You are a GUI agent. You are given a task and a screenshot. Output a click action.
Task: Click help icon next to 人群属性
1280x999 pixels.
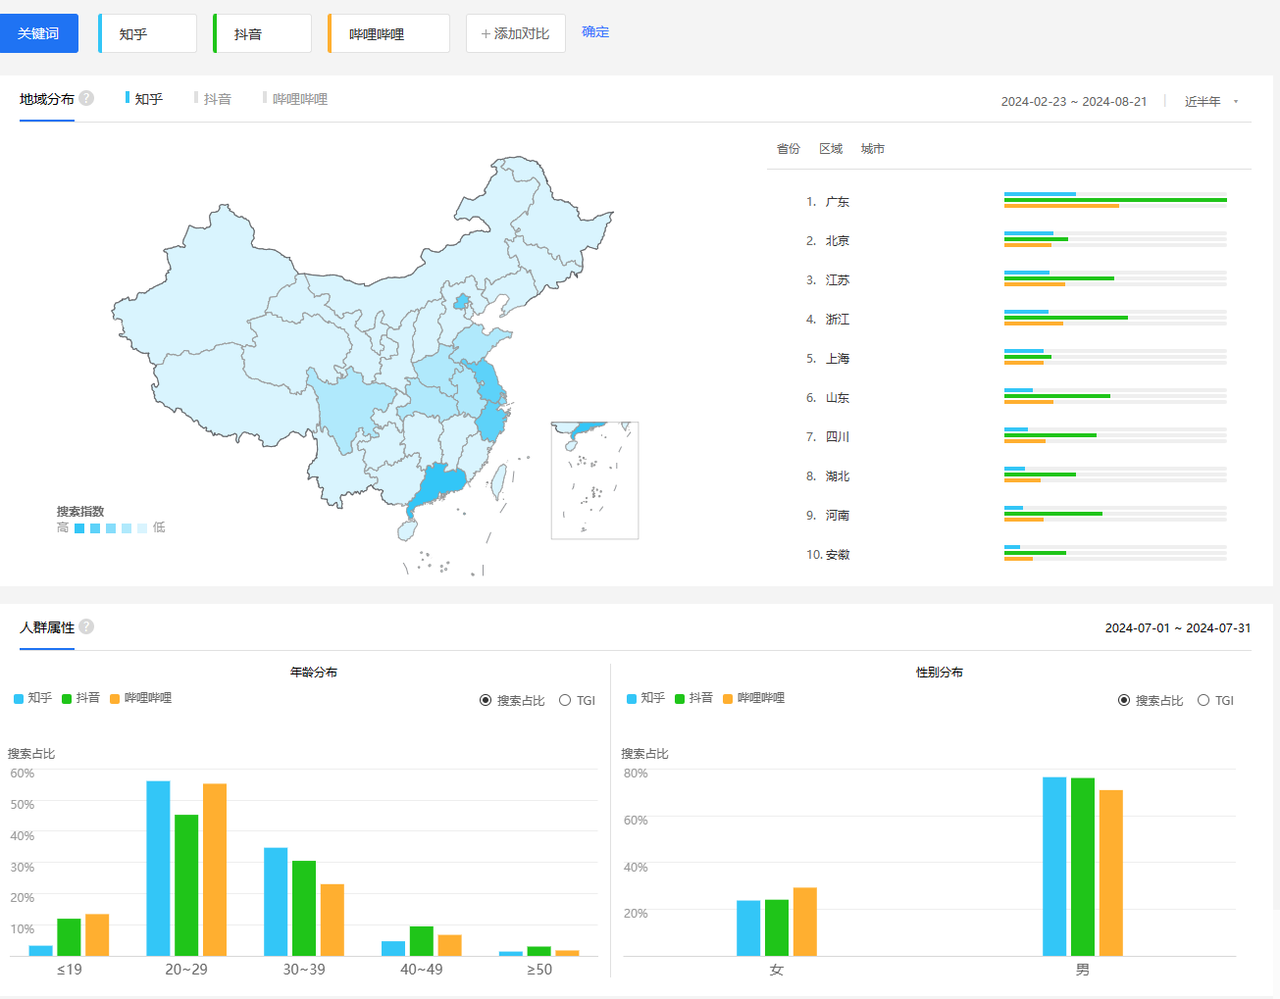pos(86,627)
